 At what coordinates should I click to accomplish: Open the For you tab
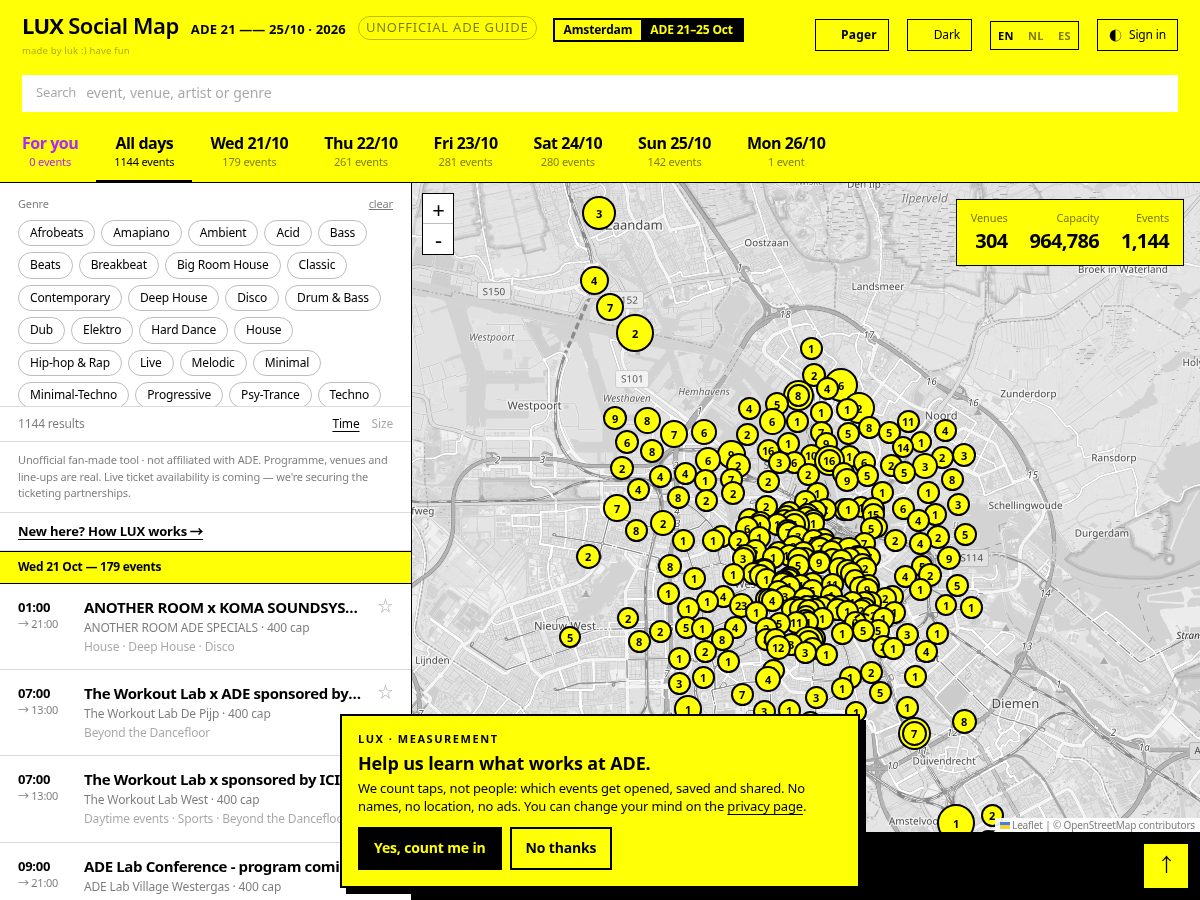50,151
